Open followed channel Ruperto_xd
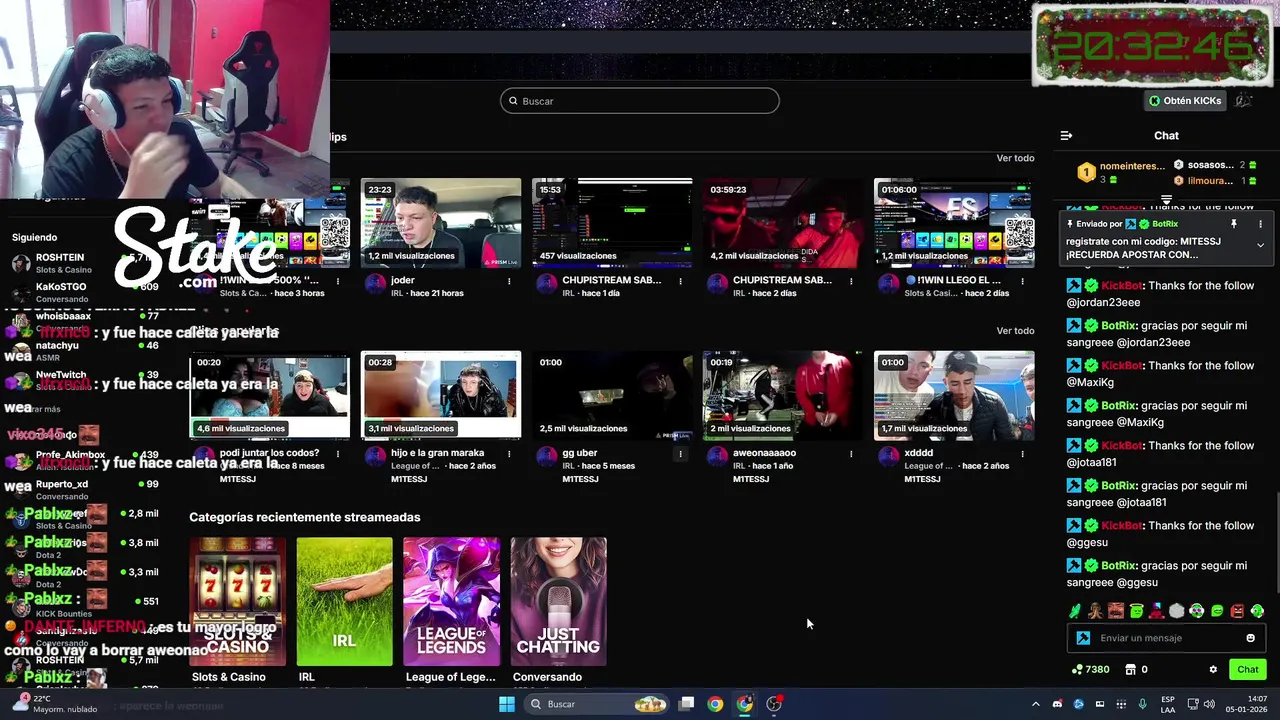The image size is (1280, 720). 85,490
